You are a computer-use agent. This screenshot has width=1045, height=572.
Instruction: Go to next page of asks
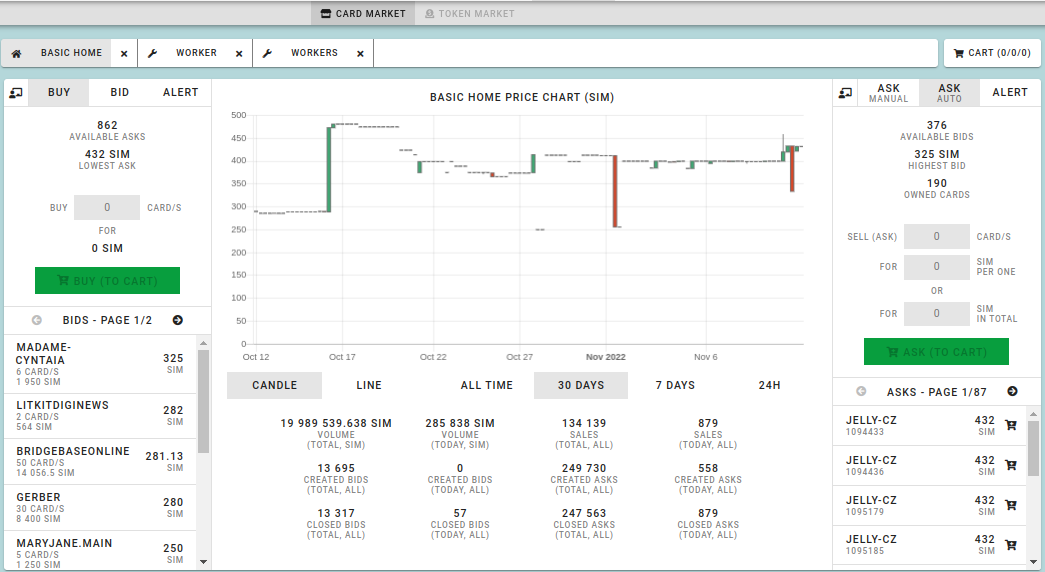pos(1012,392)
